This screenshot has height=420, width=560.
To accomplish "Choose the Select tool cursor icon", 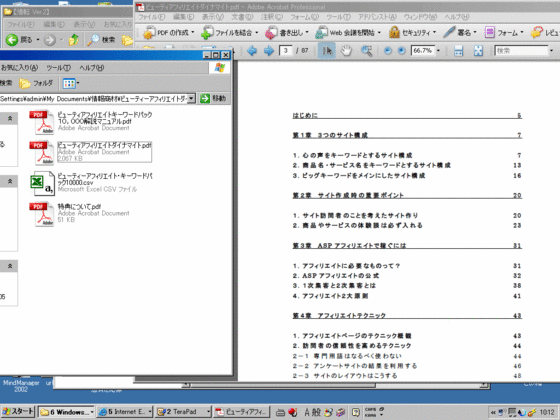I will (x=326, y=51).
